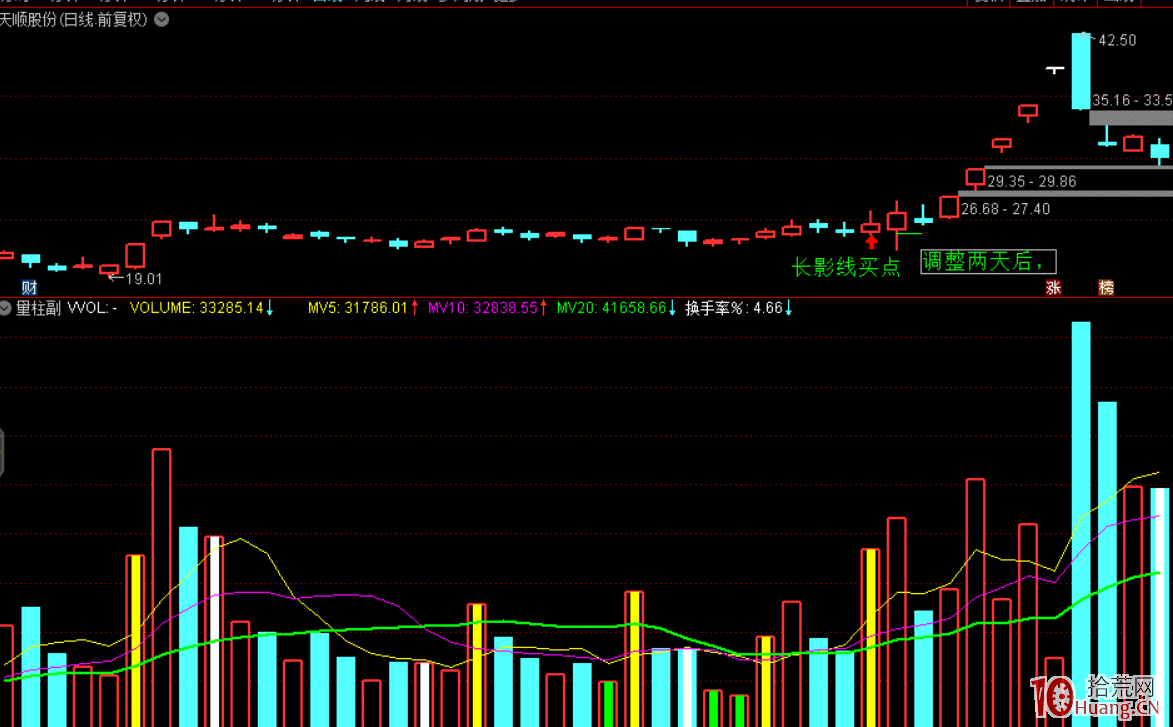Viewport: 1173px width, 727px height.
Task: Click the 榜 marker at chart bottom
Action: click(x=1106, y=287)
